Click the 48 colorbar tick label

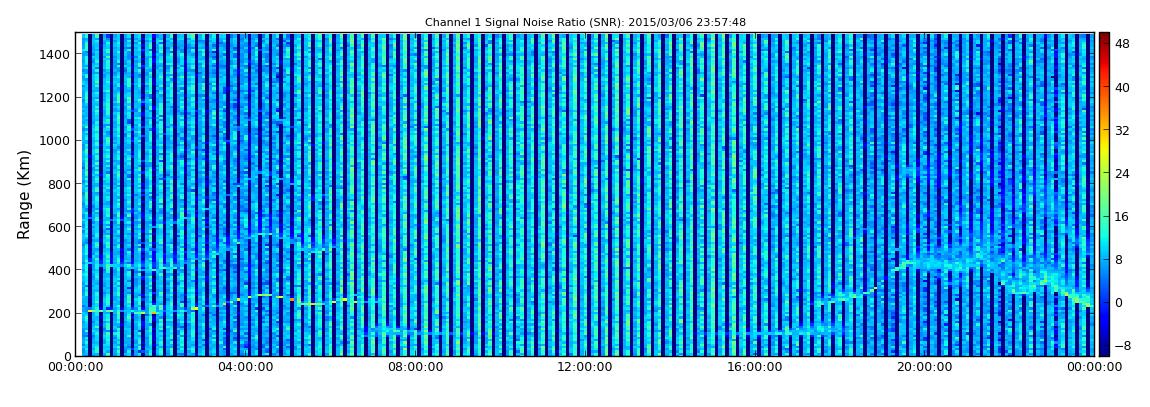click(x=1122, y=44)
